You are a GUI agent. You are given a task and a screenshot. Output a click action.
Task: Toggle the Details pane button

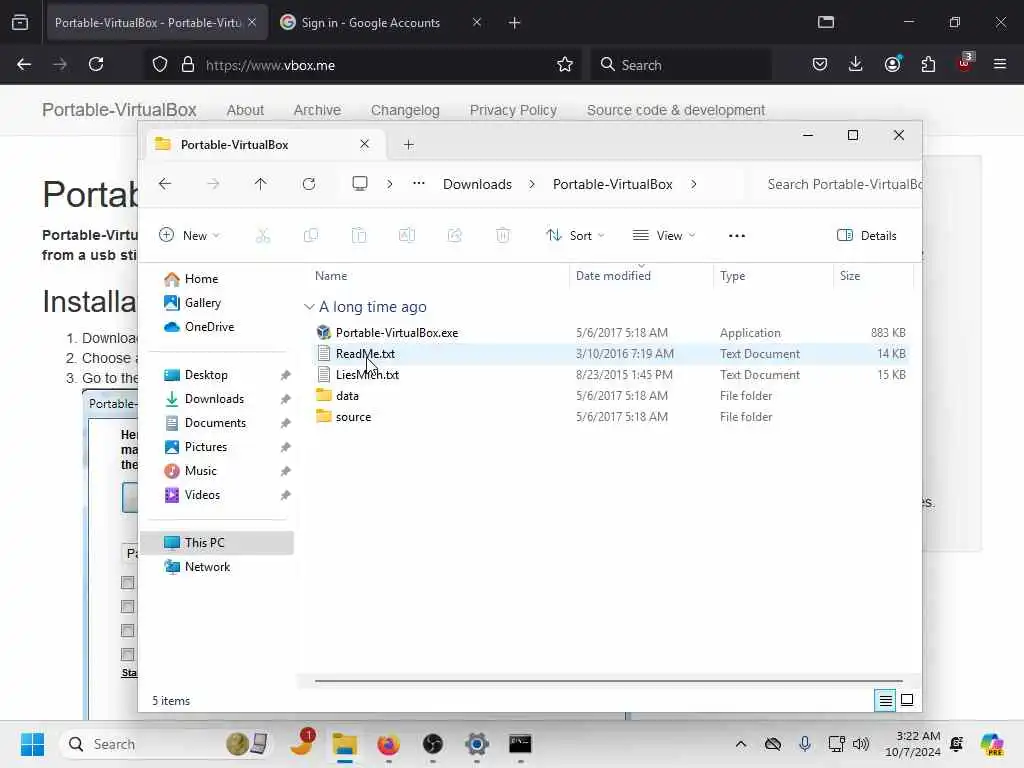867,236
